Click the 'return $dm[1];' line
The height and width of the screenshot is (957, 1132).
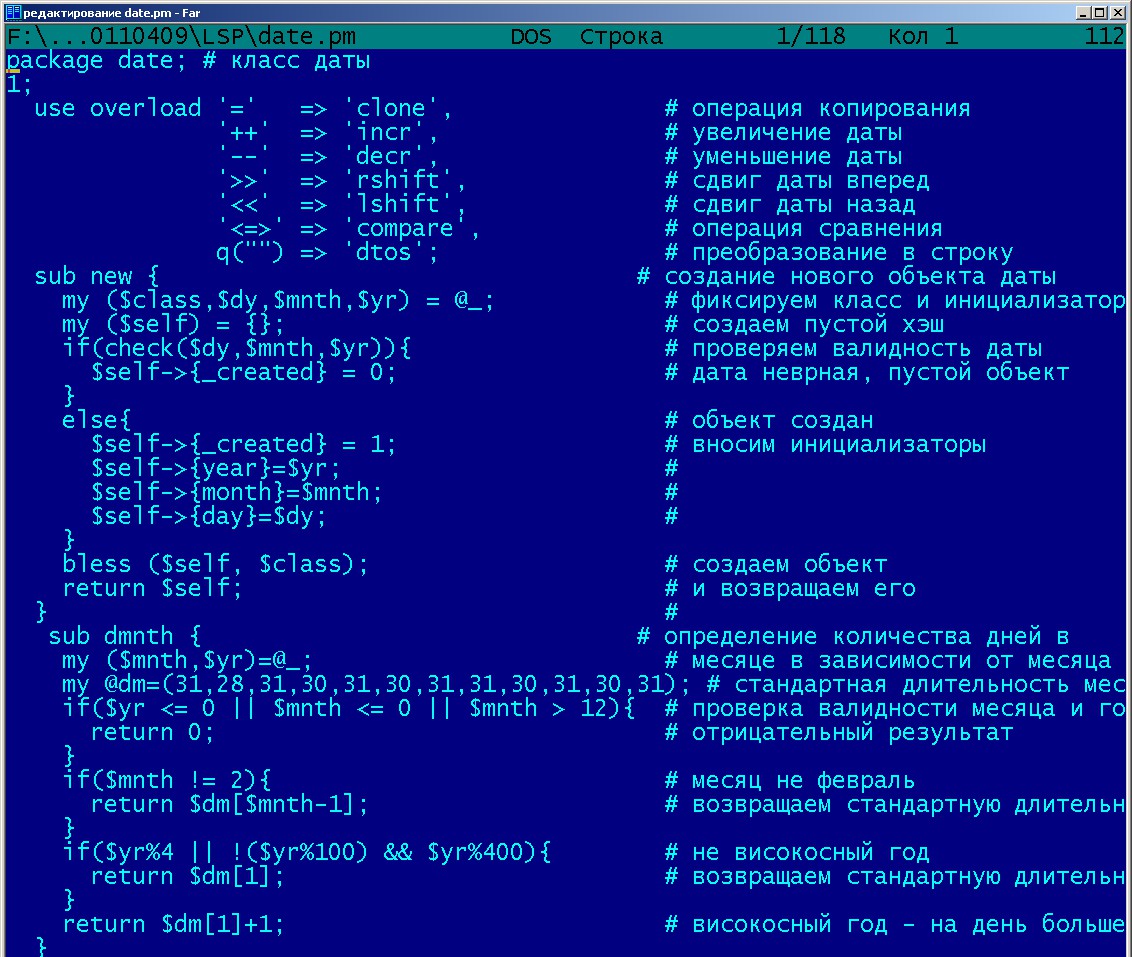point(187,876)
